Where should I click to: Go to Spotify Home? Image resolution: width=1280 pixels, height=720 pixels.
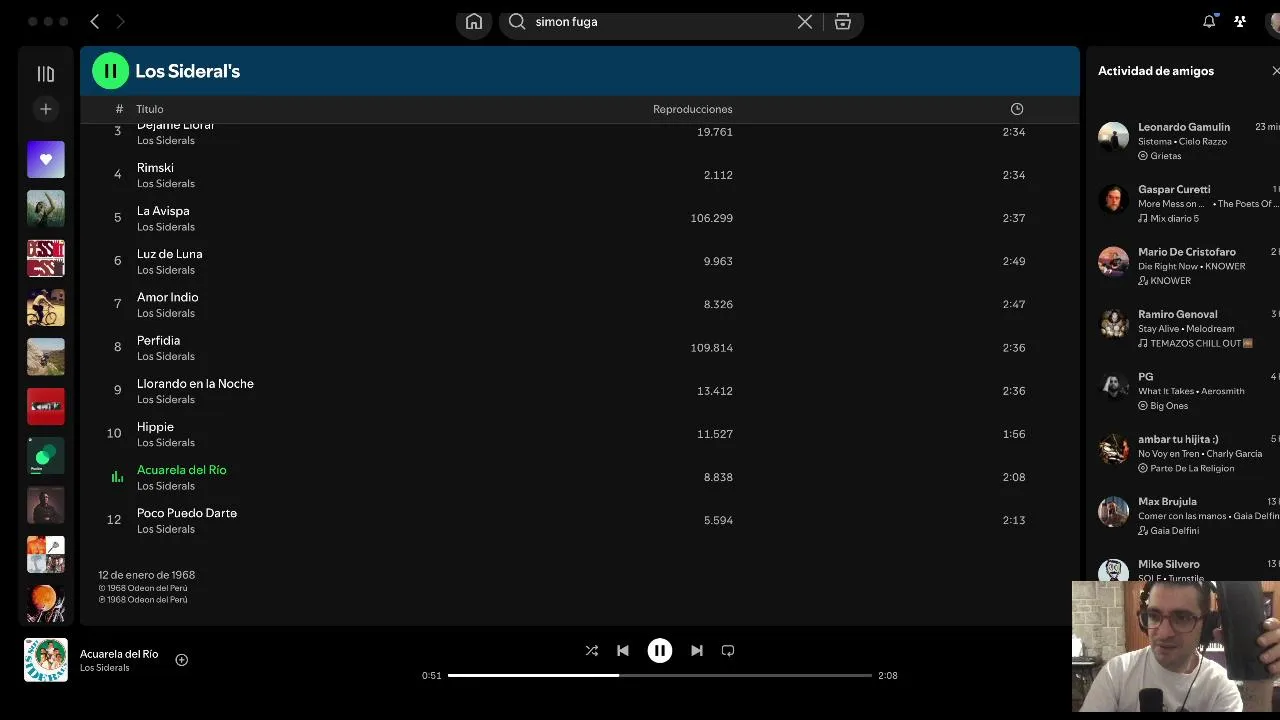474,22
